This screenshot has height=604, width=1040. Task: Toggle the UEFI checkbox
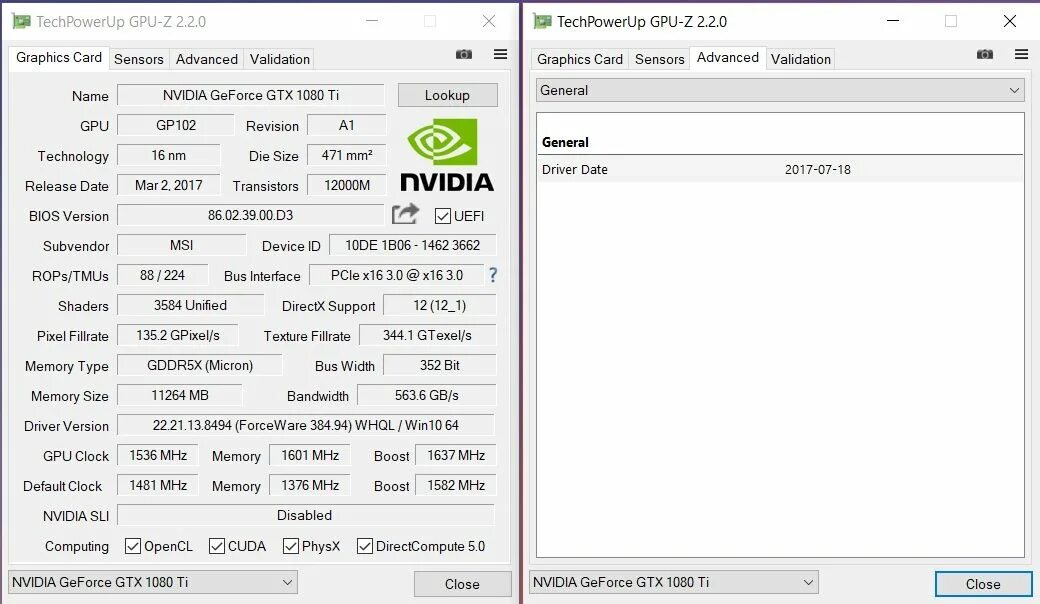pyautogui.click(x=442, y=216)
